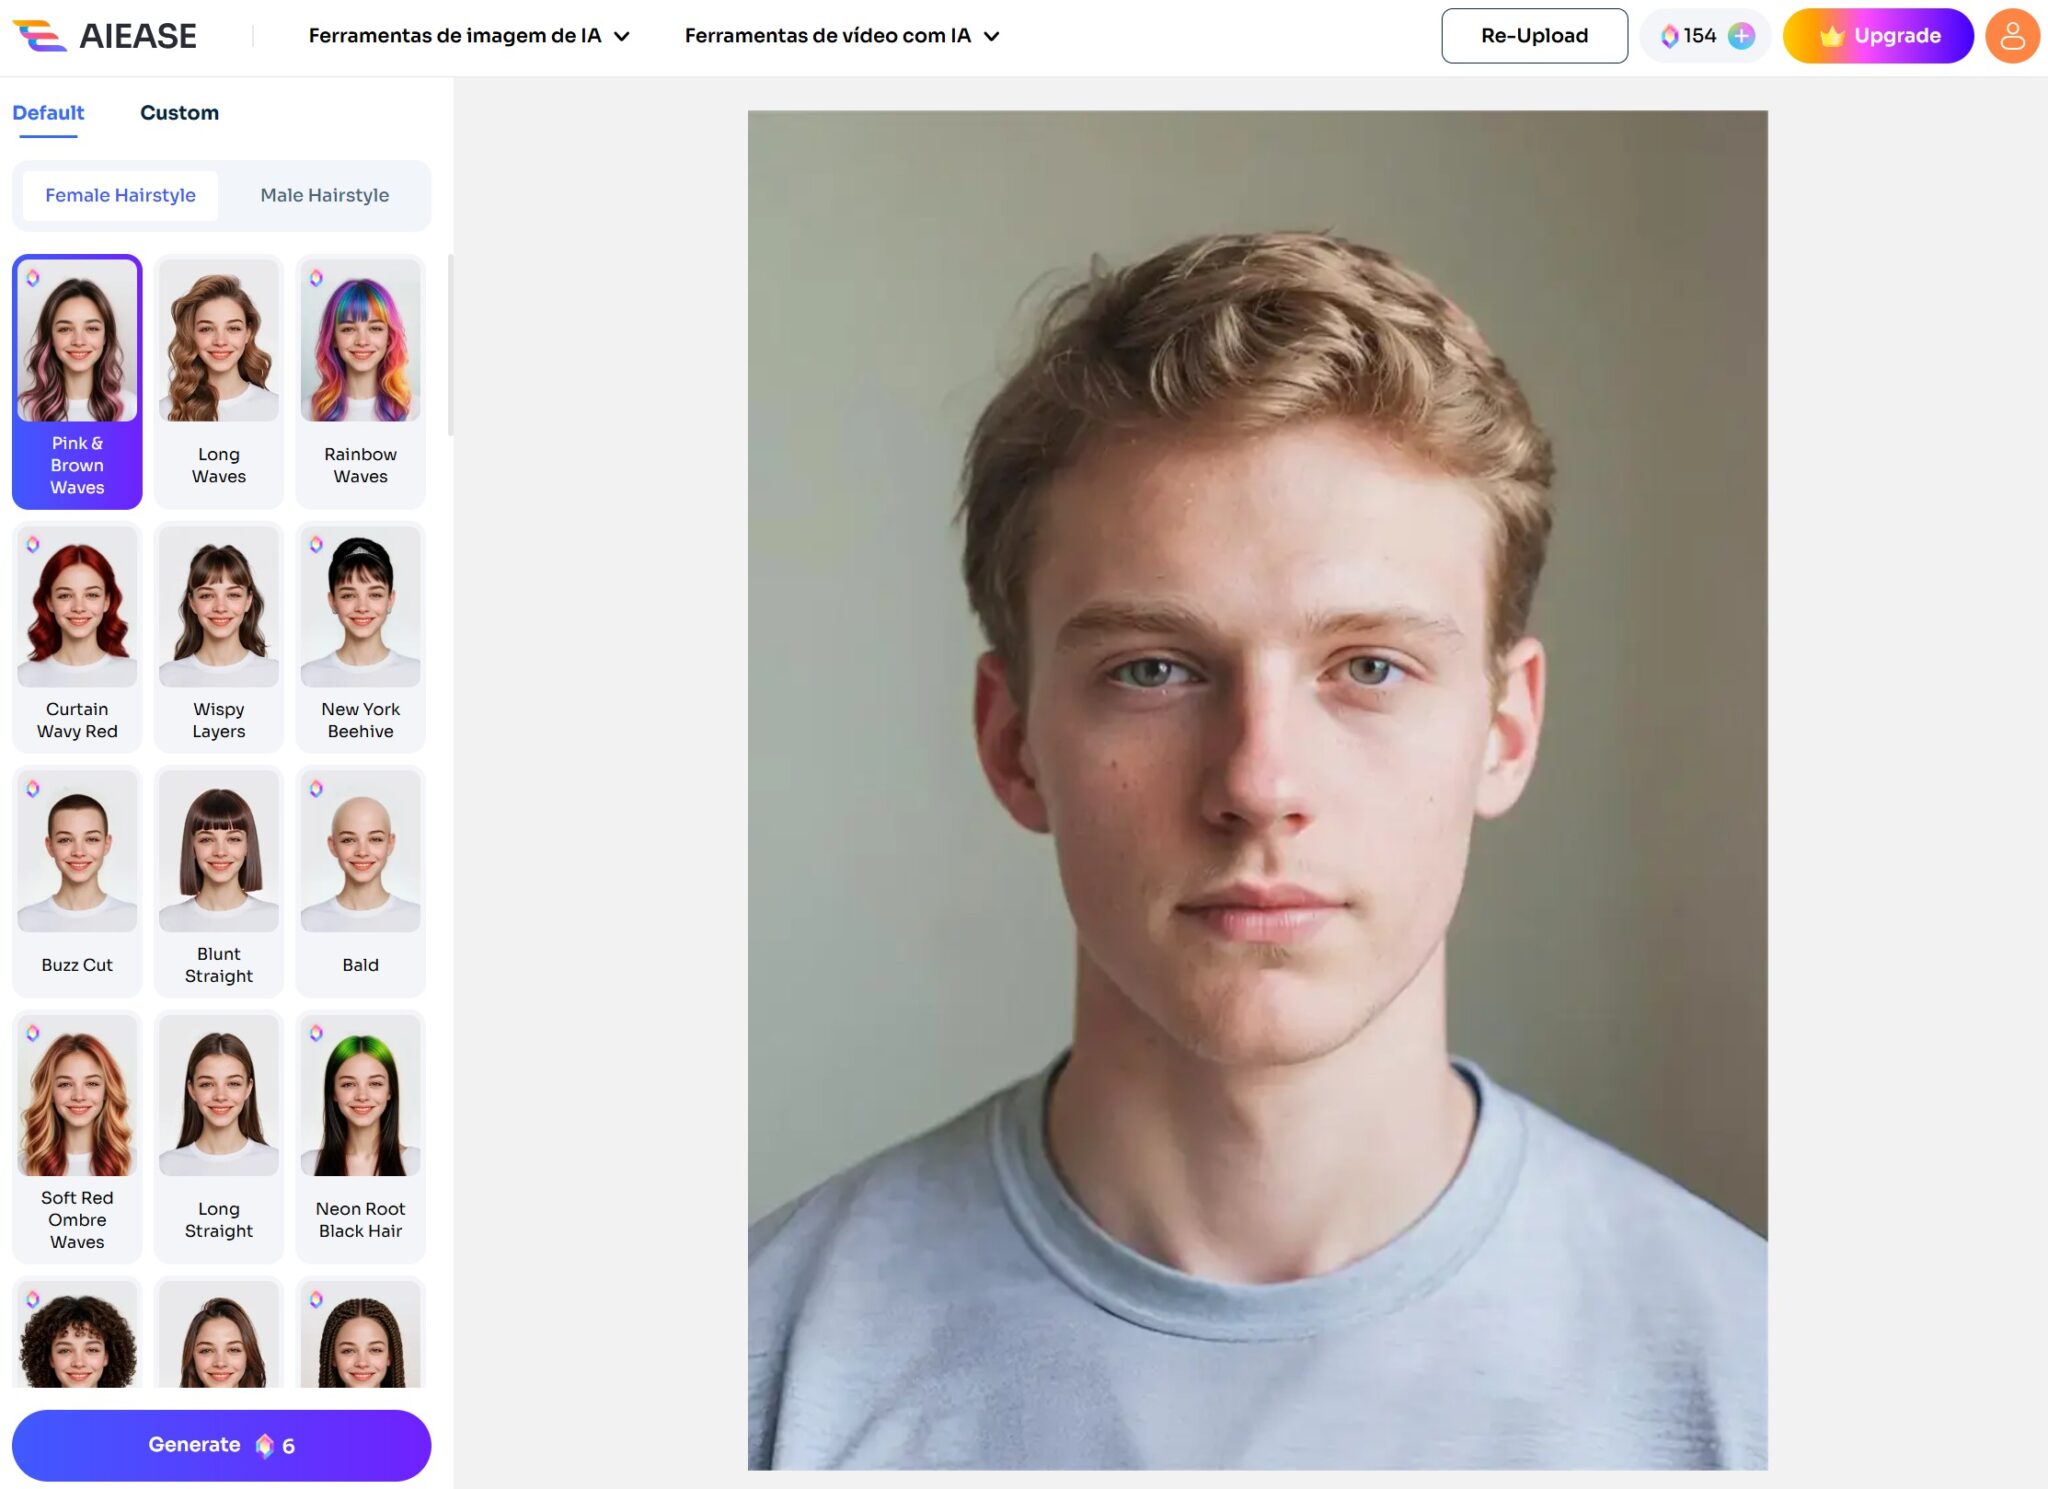
Task: Expand the Ferramentas de vídeo com IA dropdown
Action: 841,36
